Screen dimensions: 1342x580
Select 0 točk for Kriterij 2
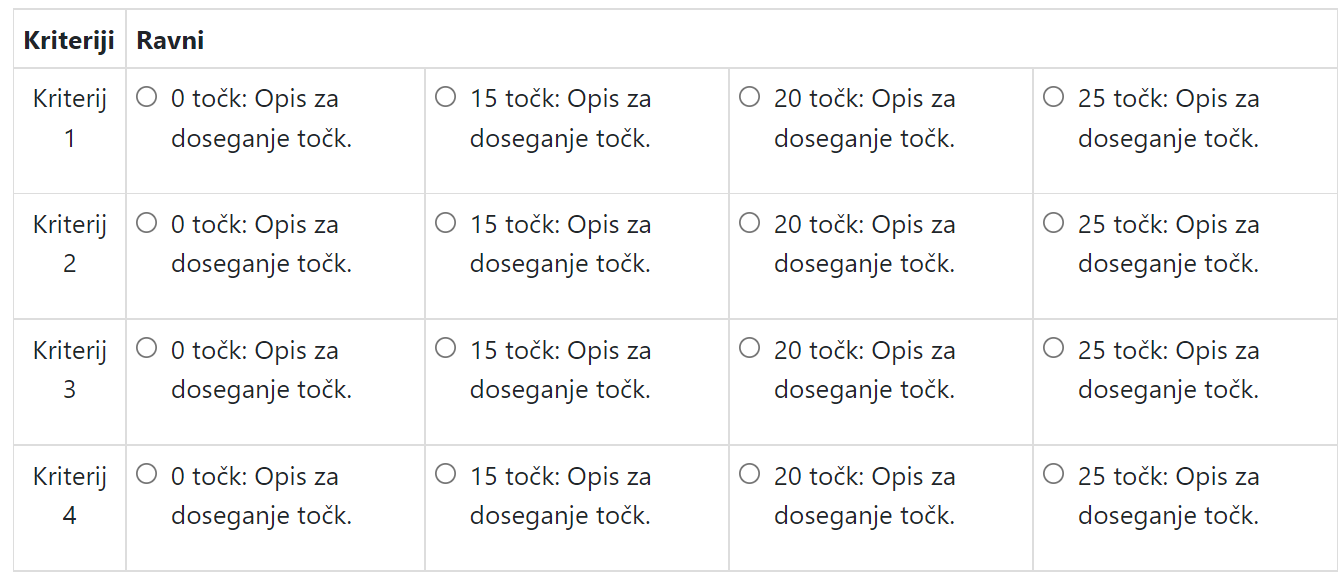pos(147,222)
